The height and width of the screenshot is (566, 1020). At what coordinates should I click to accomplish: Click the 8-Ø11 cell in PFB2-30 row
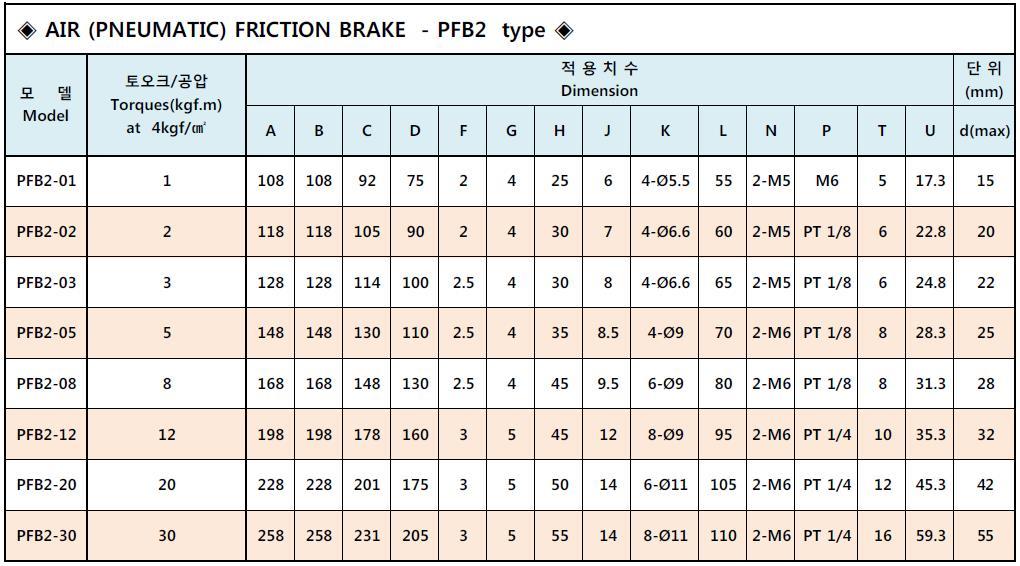click(x=665, y=536)
